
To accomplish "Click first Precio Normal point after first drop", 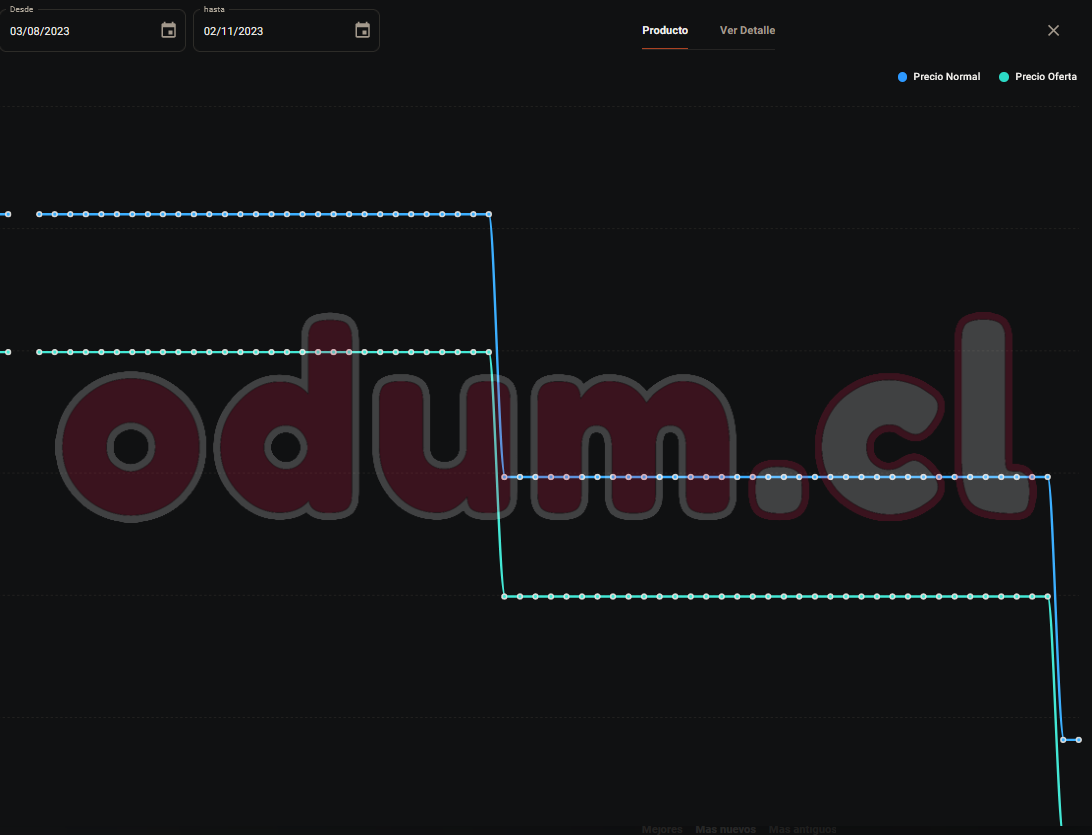I will (x=505, y=477).
